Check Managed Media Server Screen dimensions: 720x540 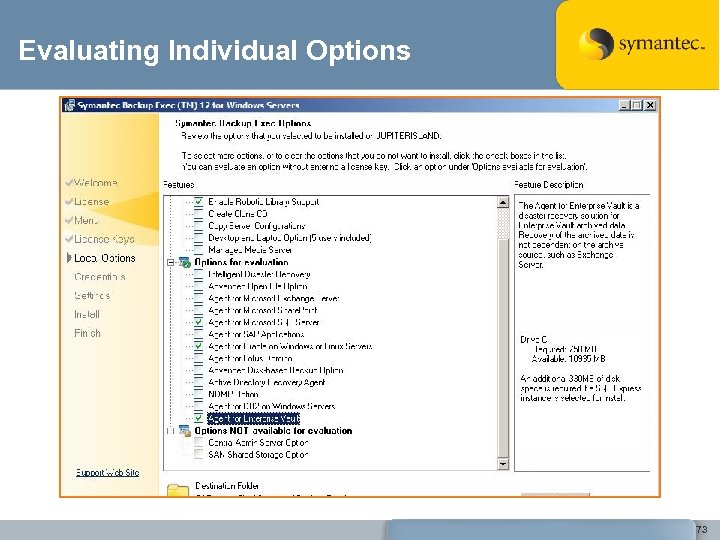click(x=198, y=250)
